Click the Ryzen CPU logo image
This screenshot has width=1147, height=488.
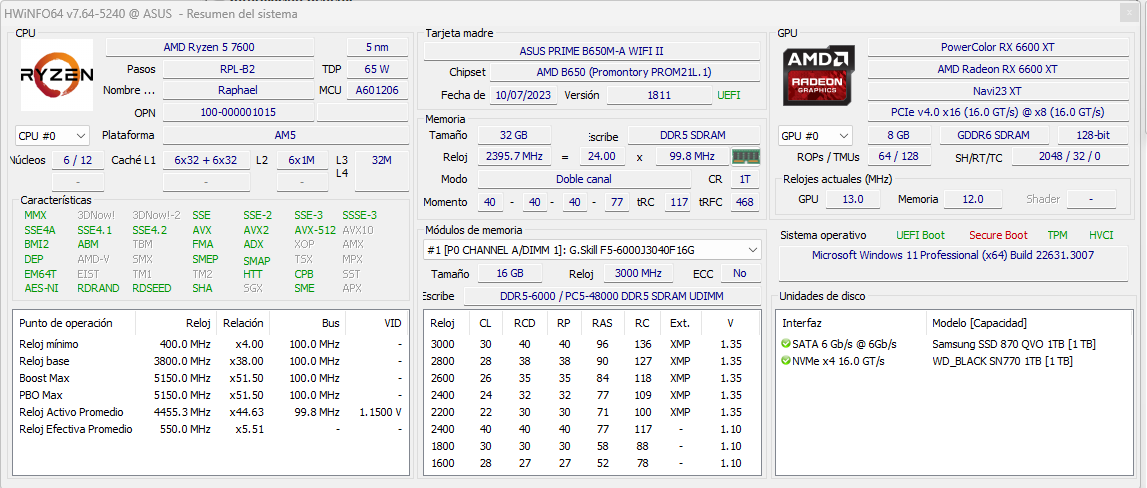click(x=56, y=75)
